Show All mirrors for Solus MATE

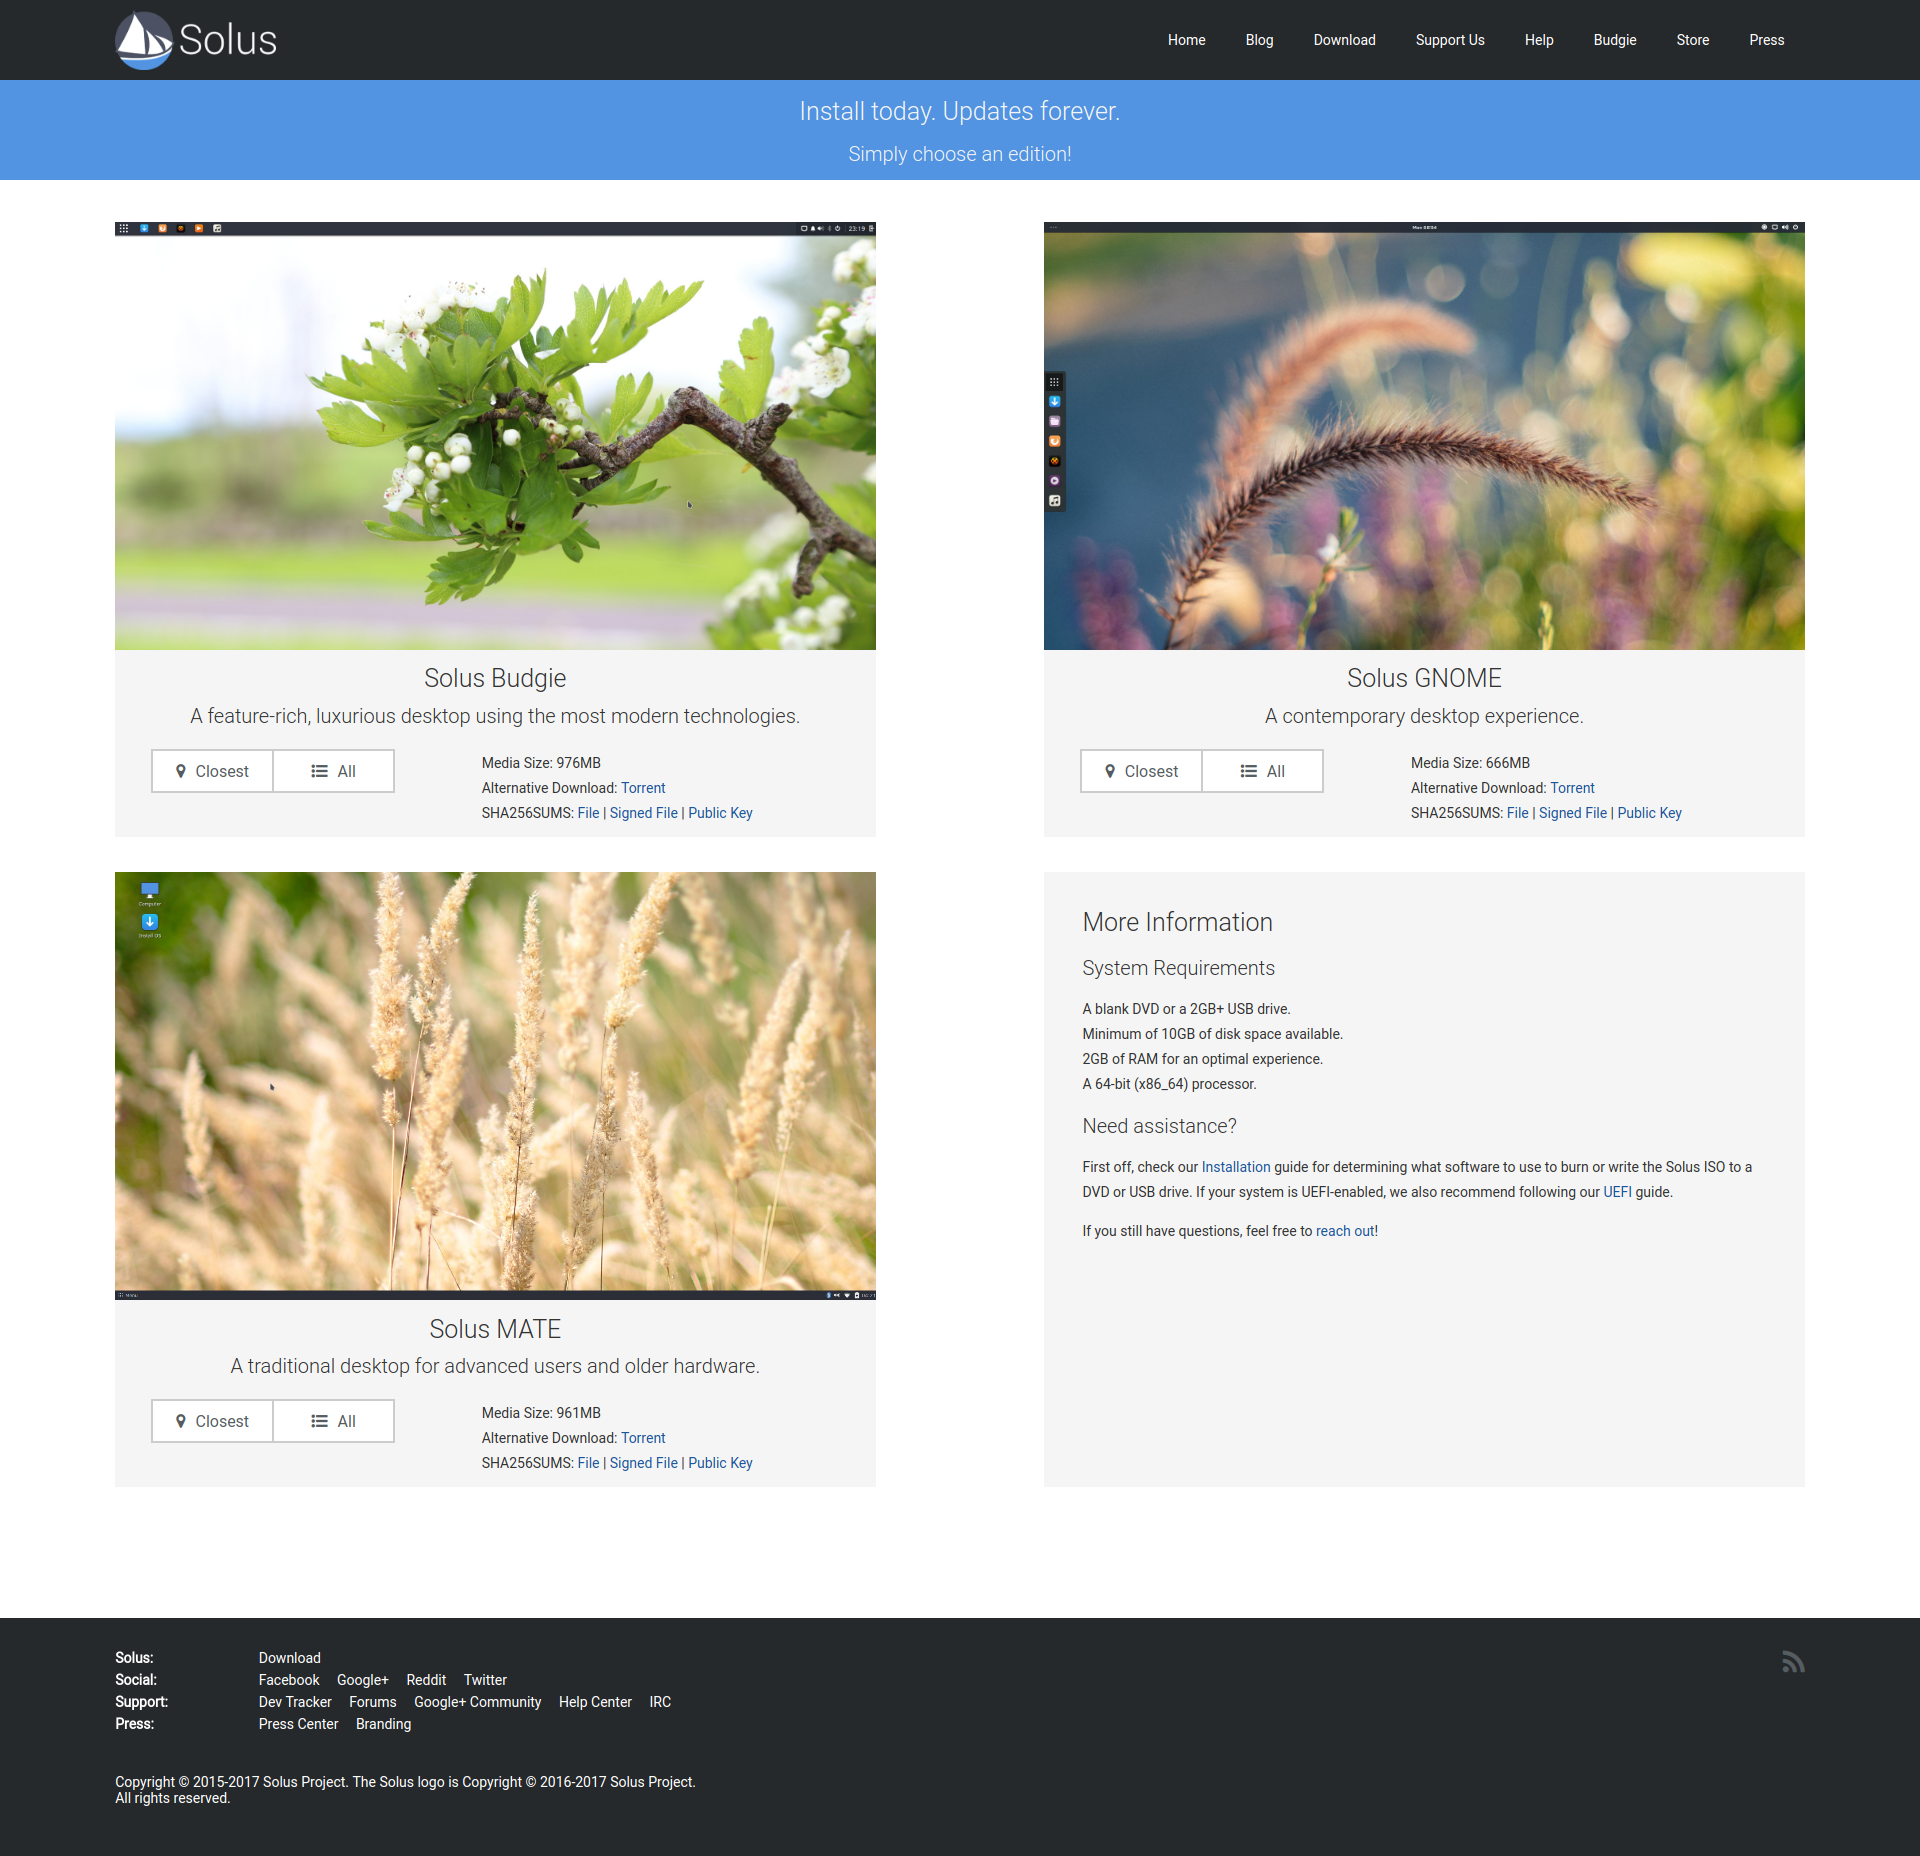333,1421
